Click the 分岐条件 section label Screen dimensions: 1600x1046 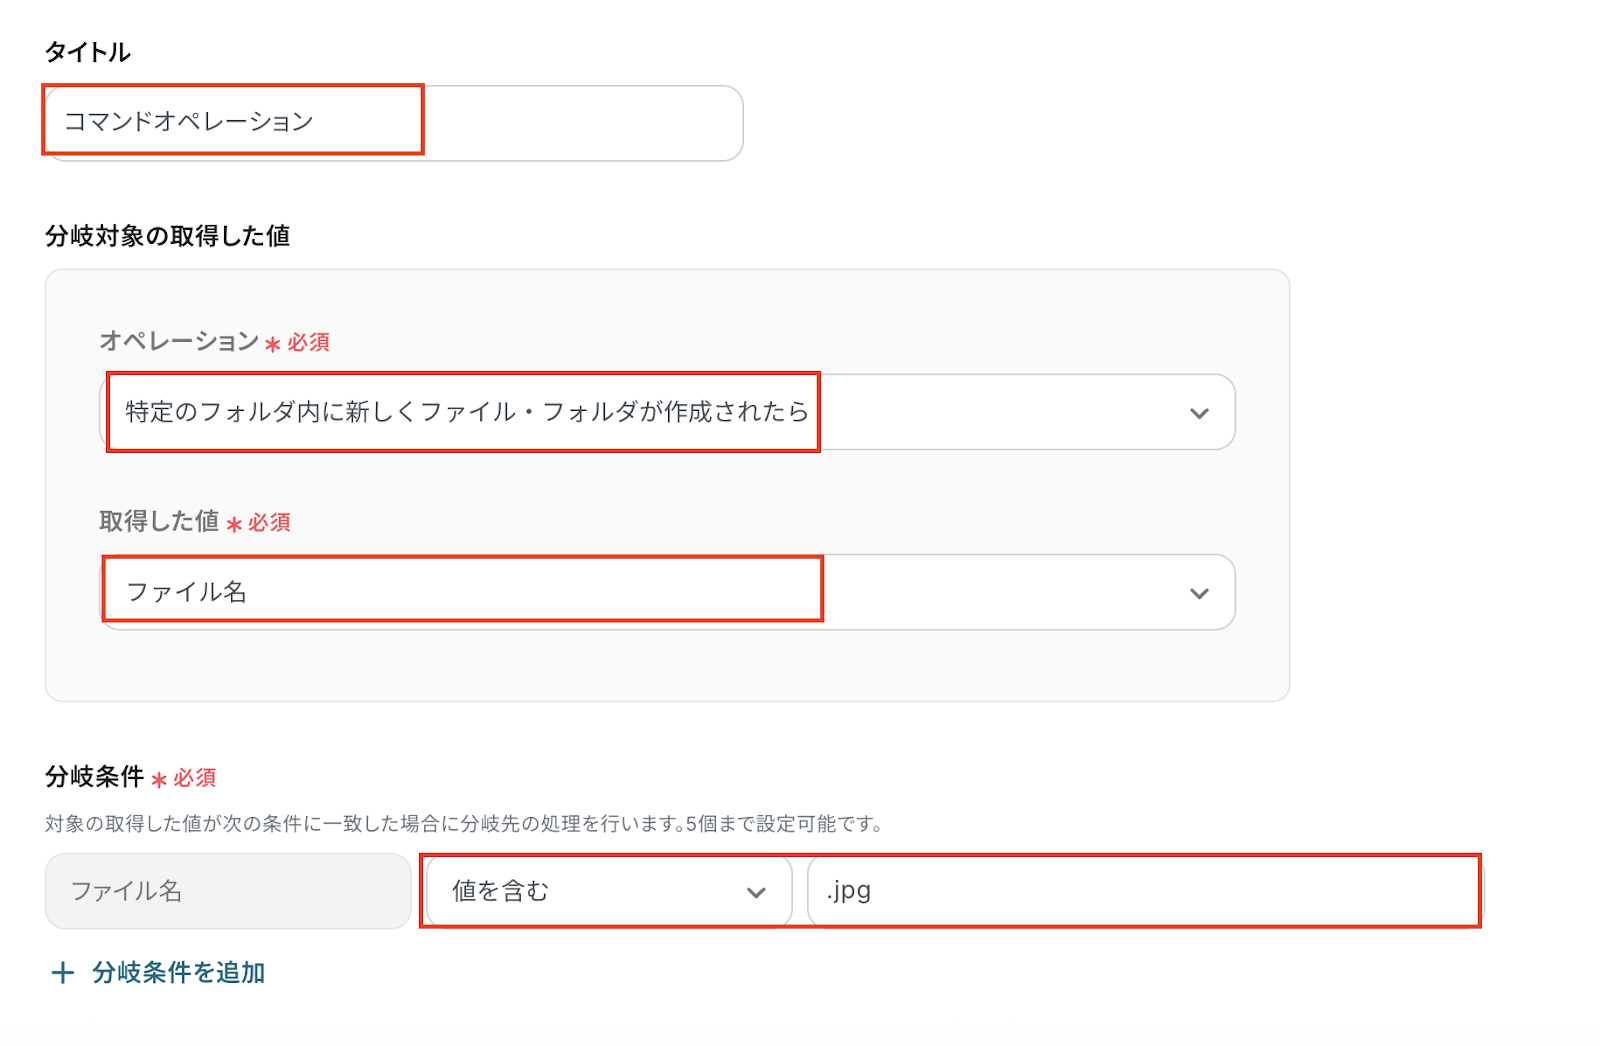click(95, 776)
